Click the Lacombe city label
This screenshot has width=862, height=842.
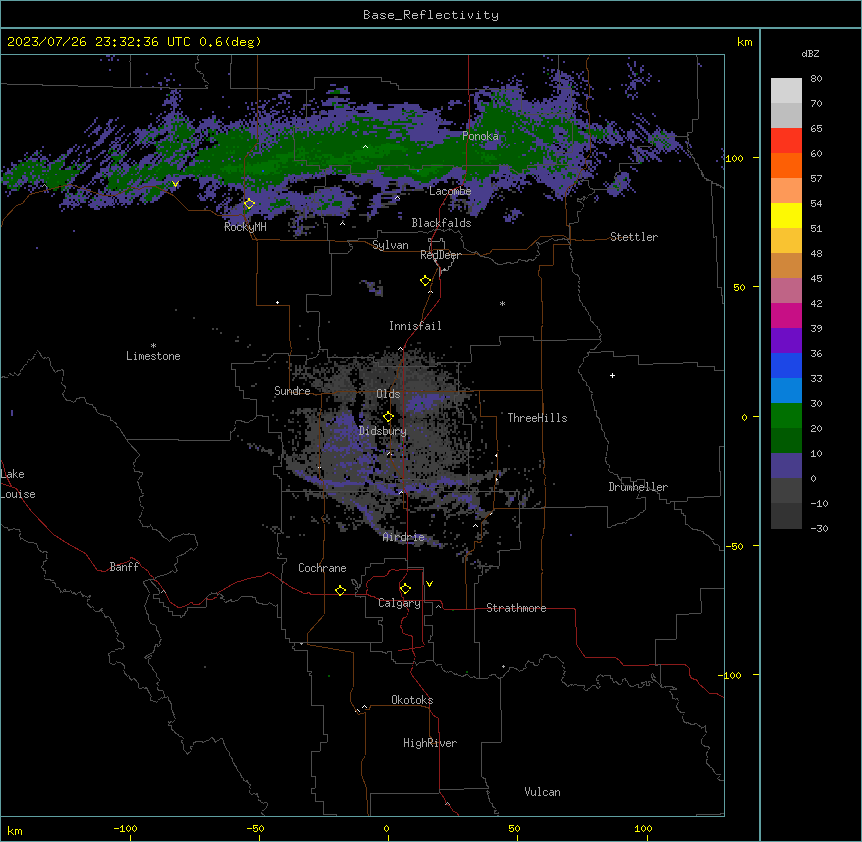(x=450, y=191)
